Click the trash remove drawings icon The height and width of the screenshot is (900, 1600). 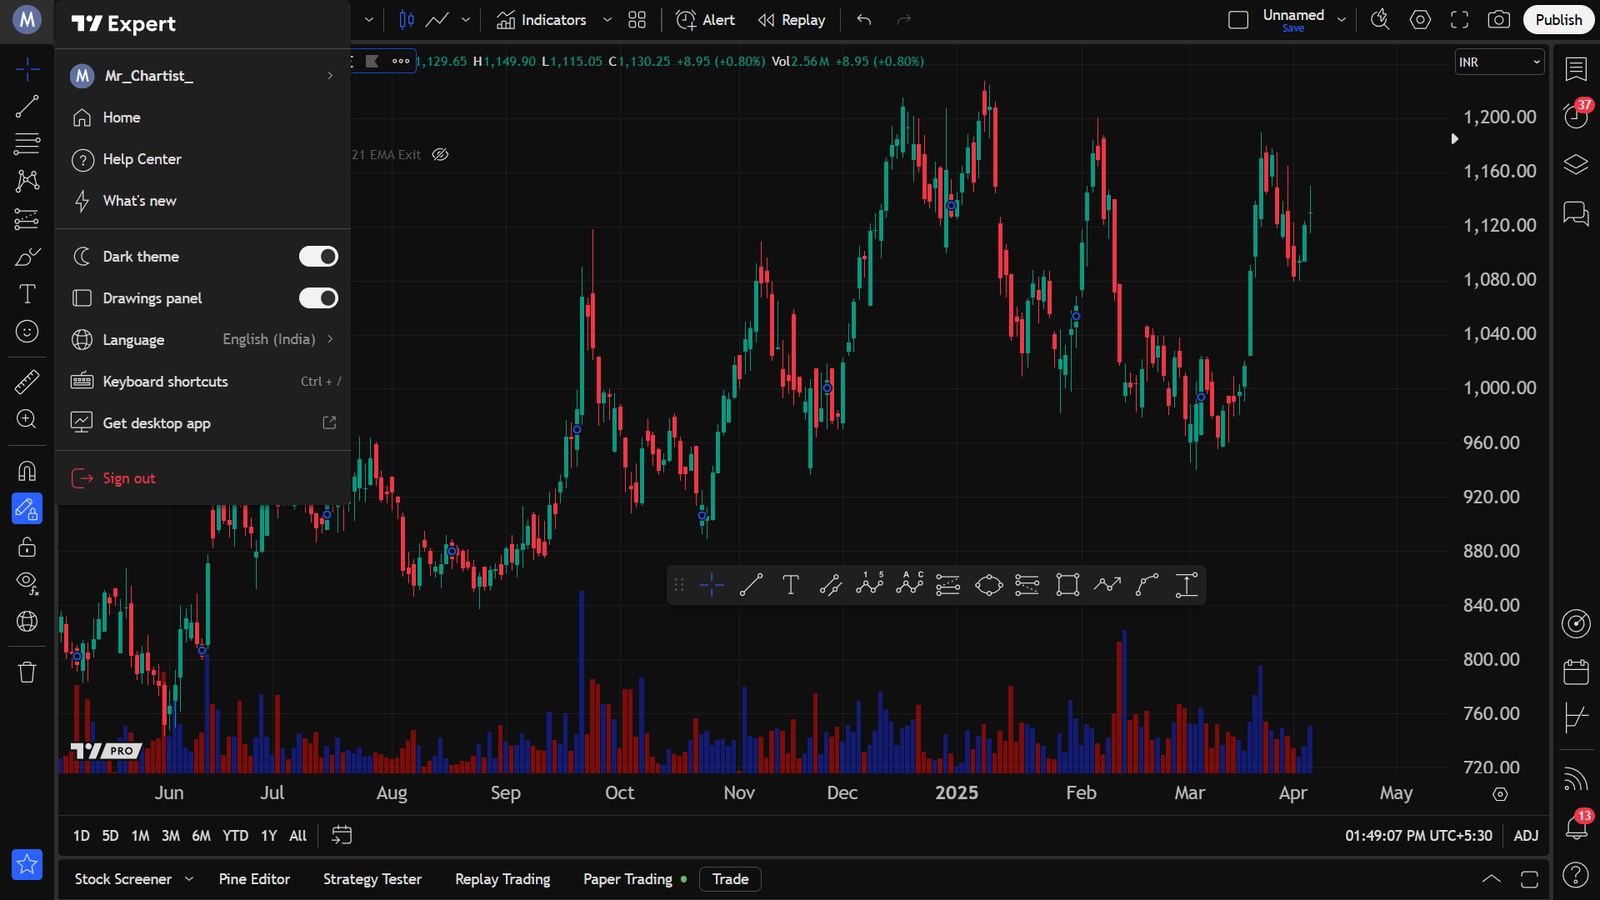27,672
